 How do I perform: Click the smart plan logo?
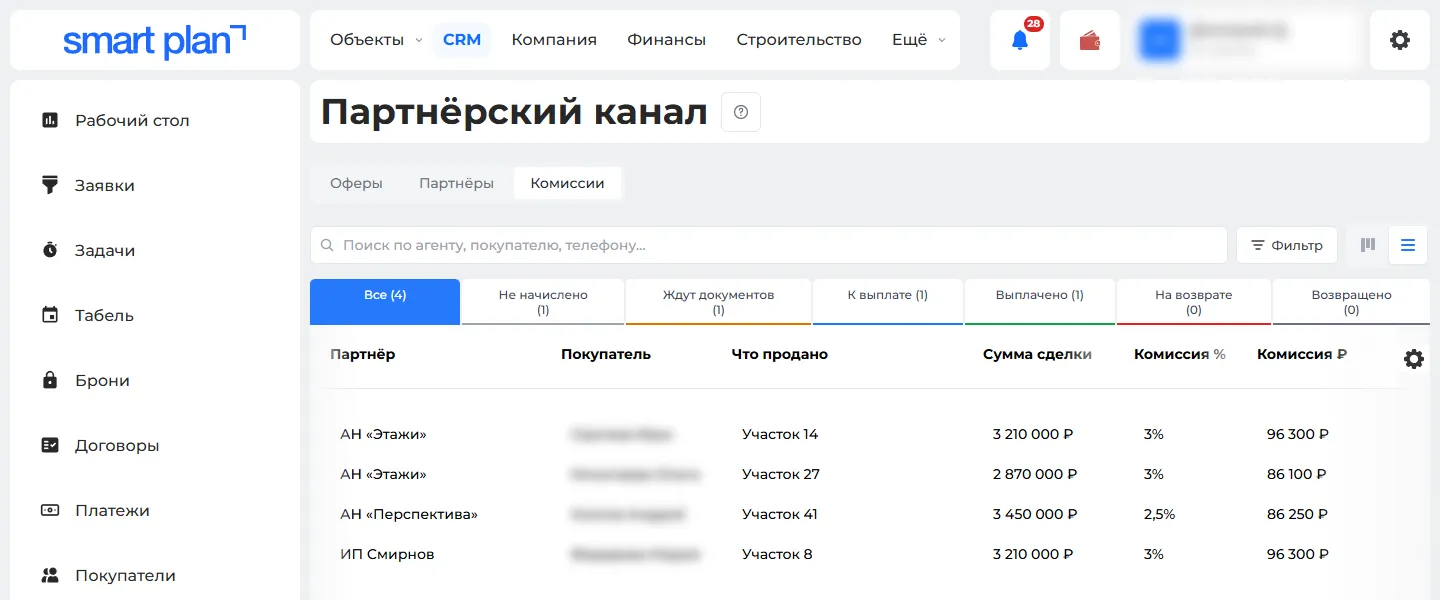(155, 41)
